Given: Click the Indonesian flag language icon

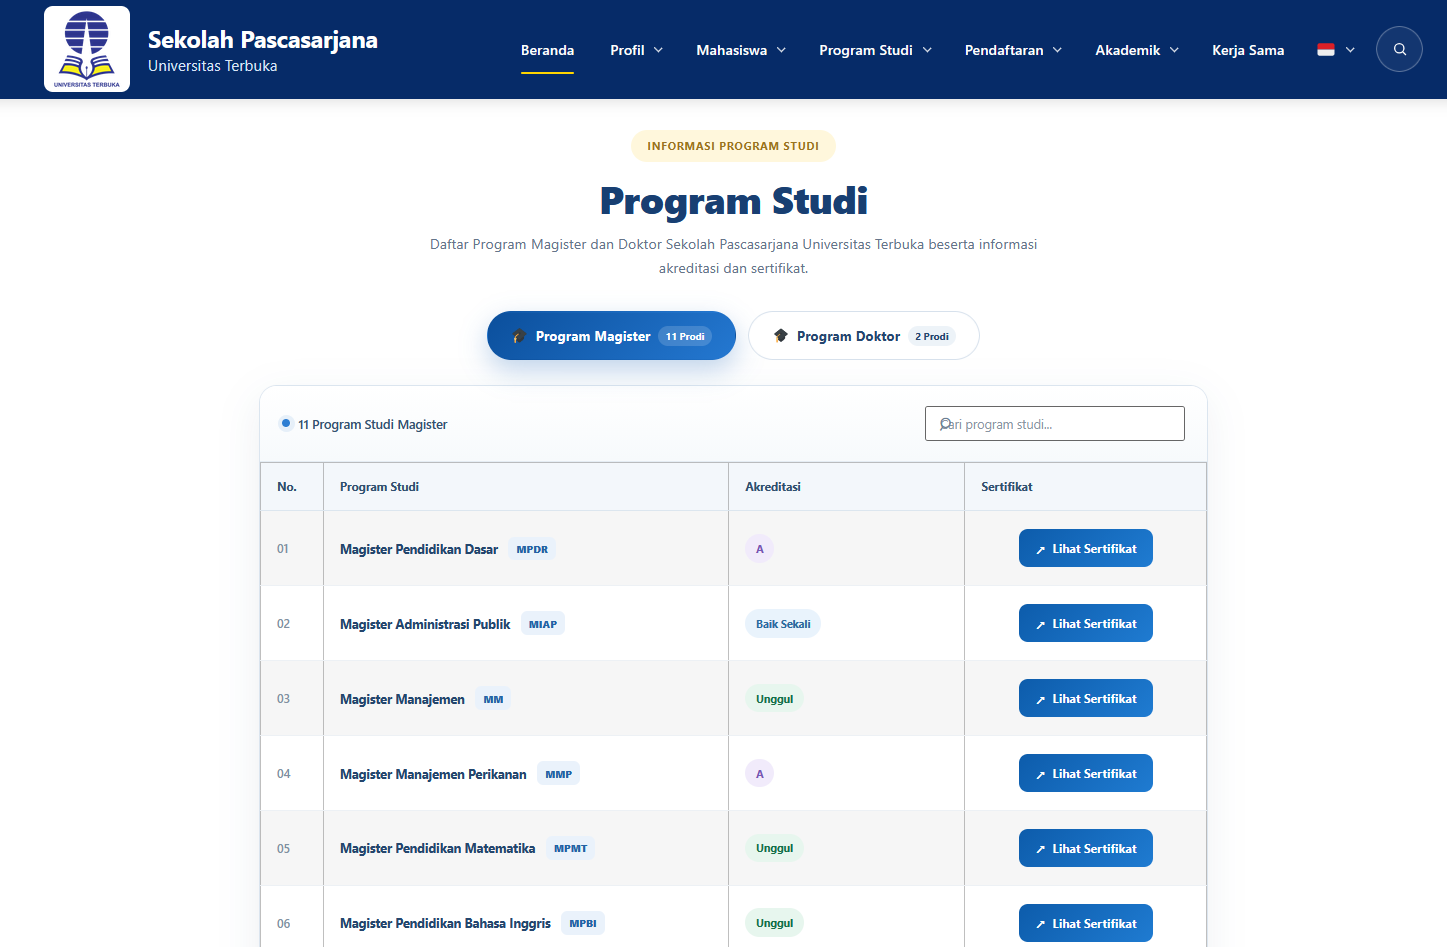Looking at the screenshot, I should coord(1326,50).
